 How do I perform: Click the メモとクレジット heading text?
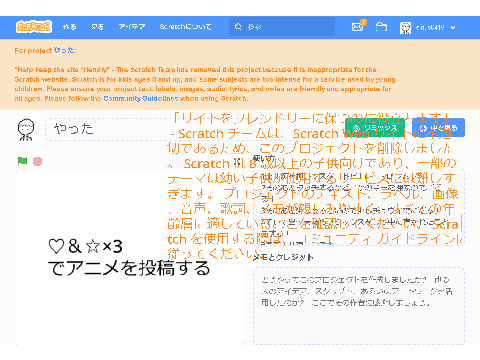(x=283, y=257)
